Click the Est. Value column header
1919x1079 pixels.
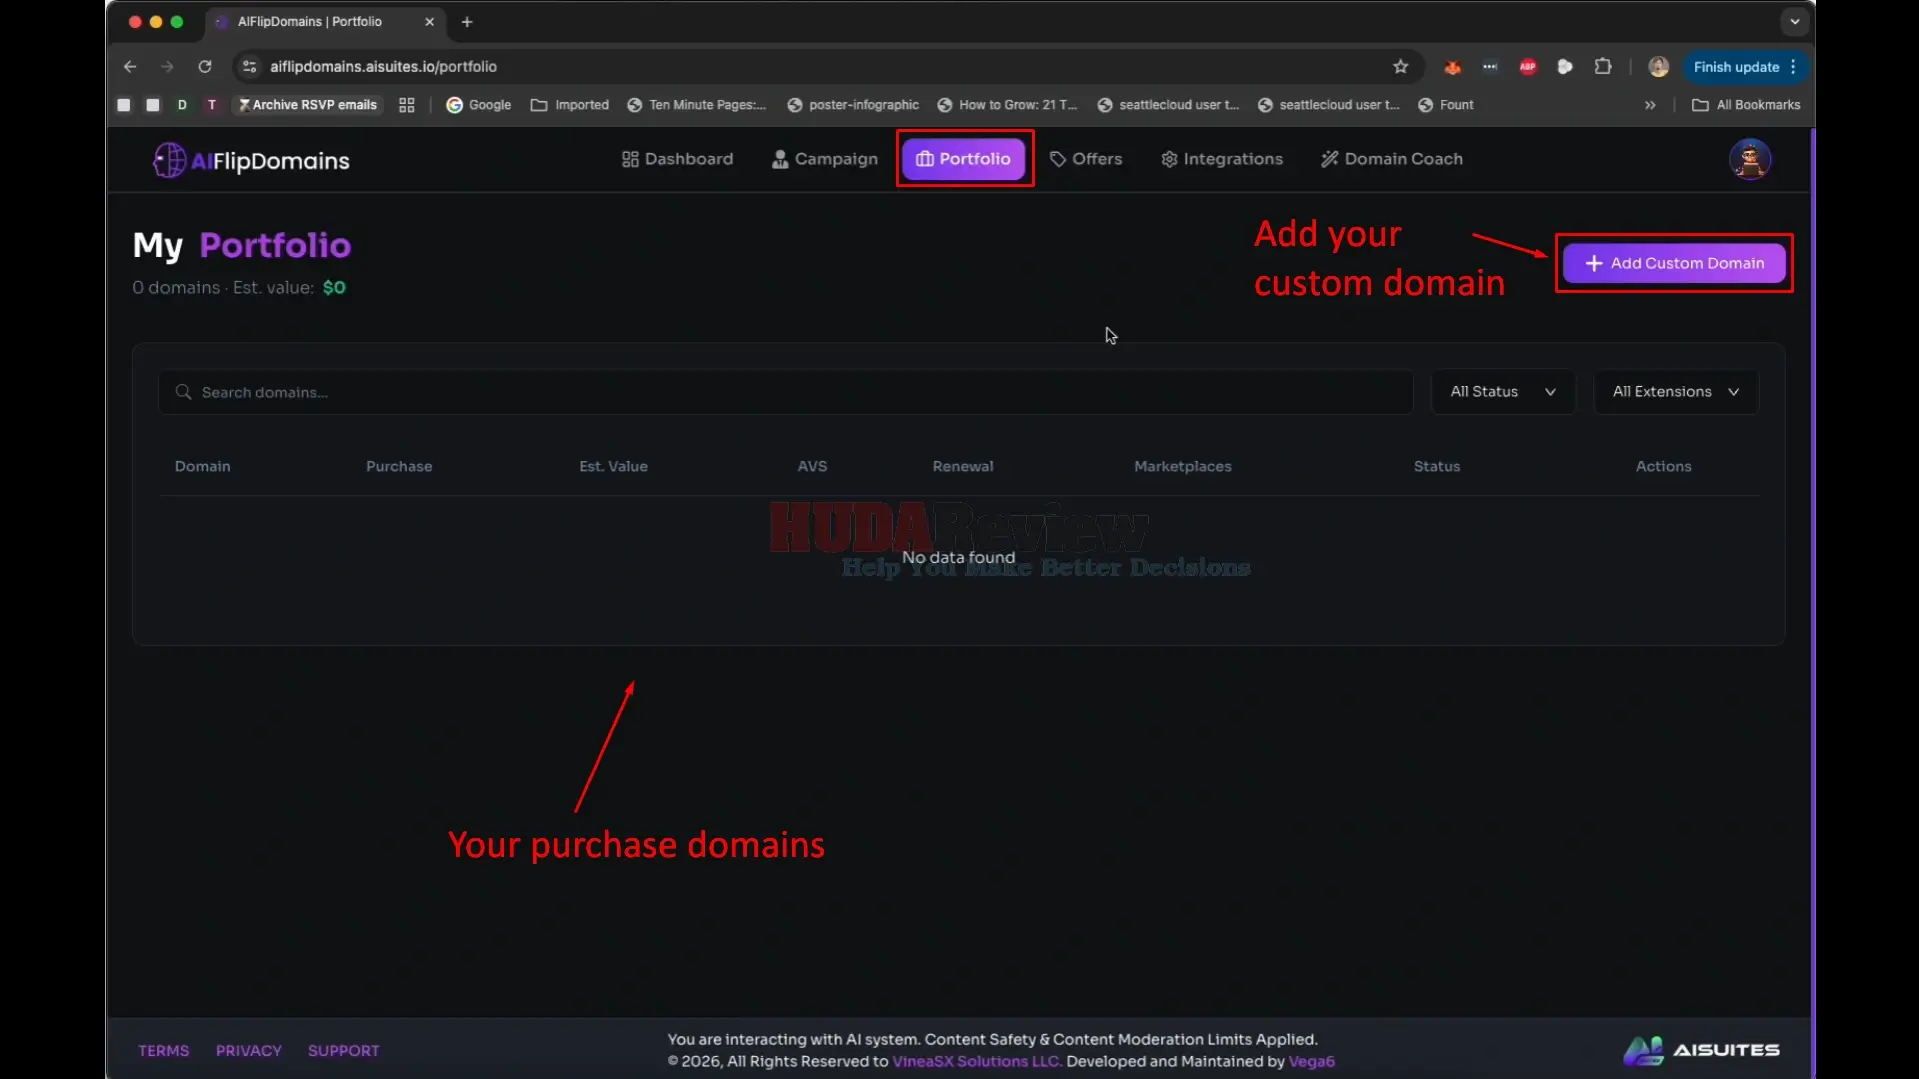[613, 466]
